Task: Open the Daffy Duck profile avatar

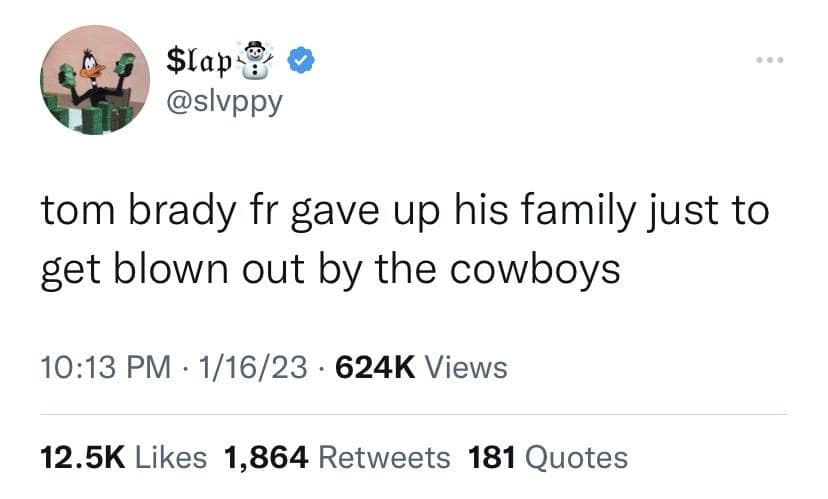Action: tap(95, 81)
